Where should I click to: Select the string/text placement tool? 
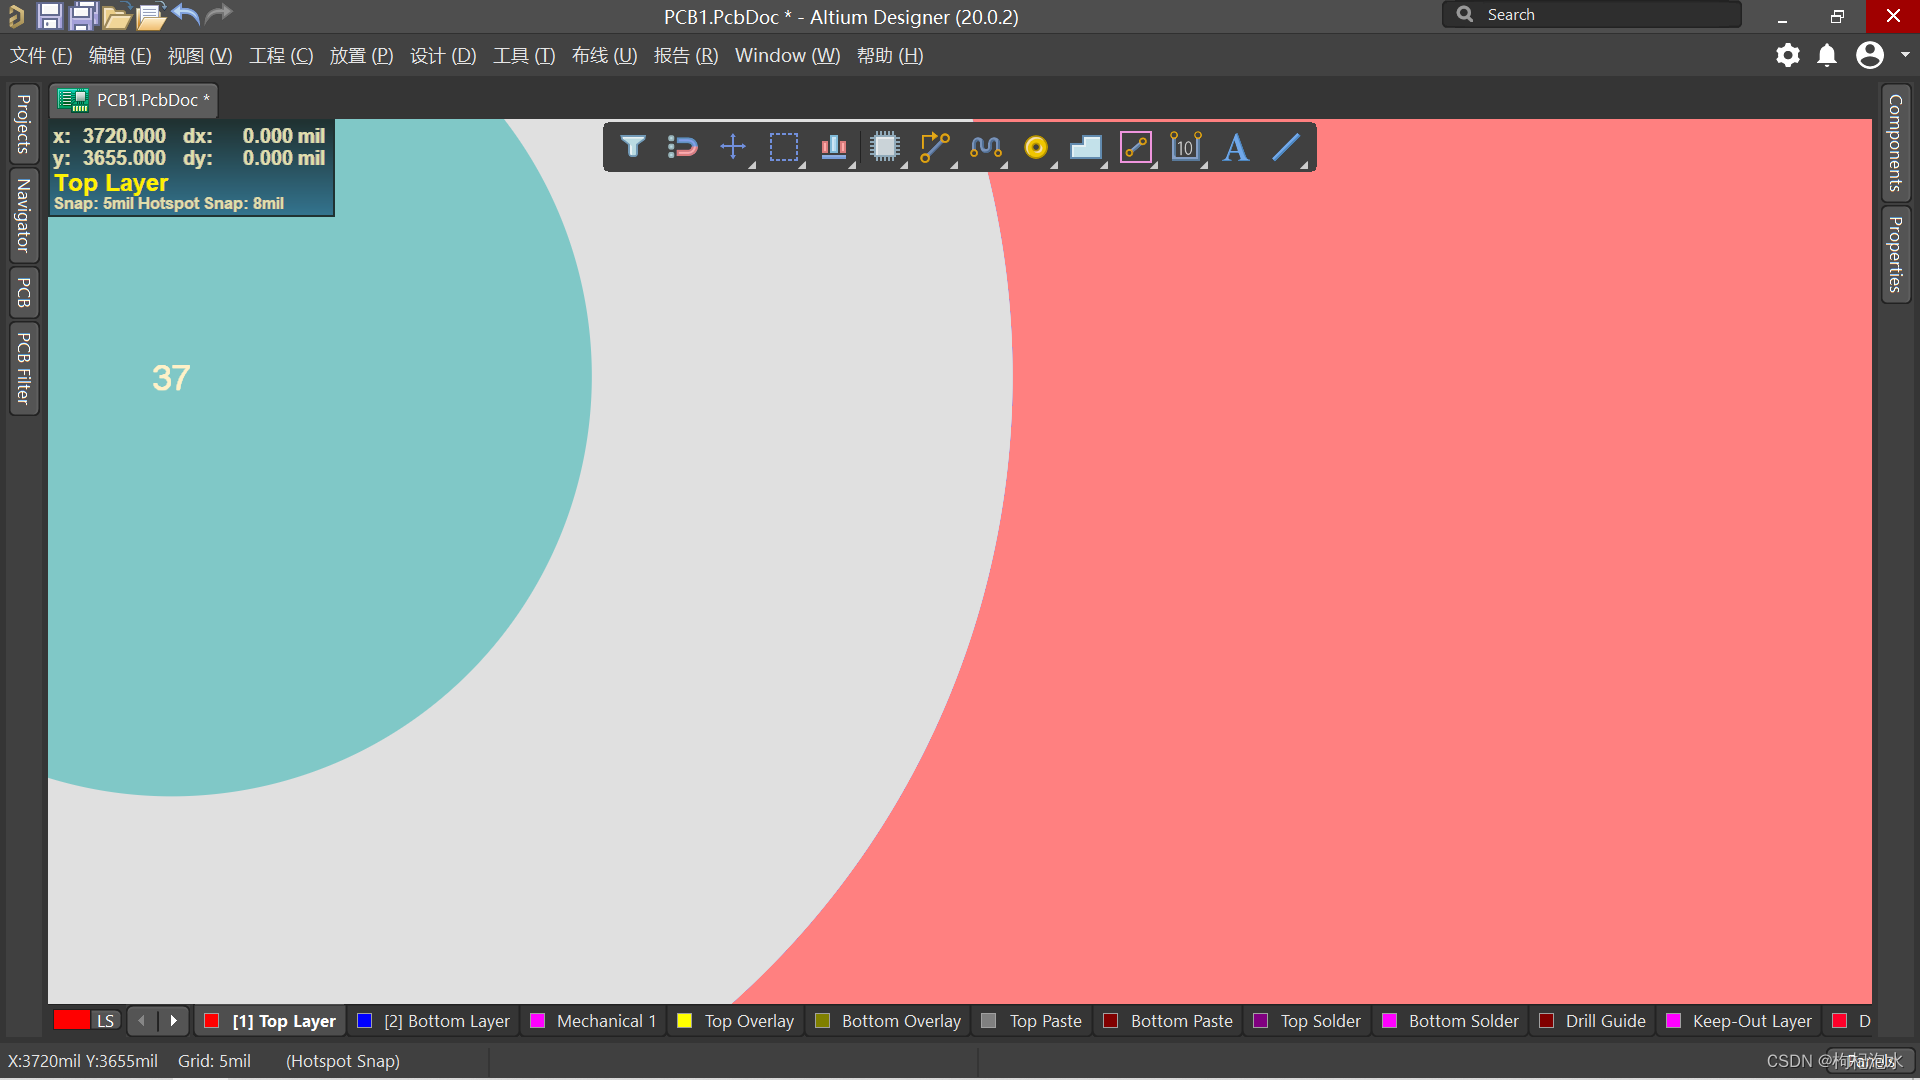[1236, 146]
